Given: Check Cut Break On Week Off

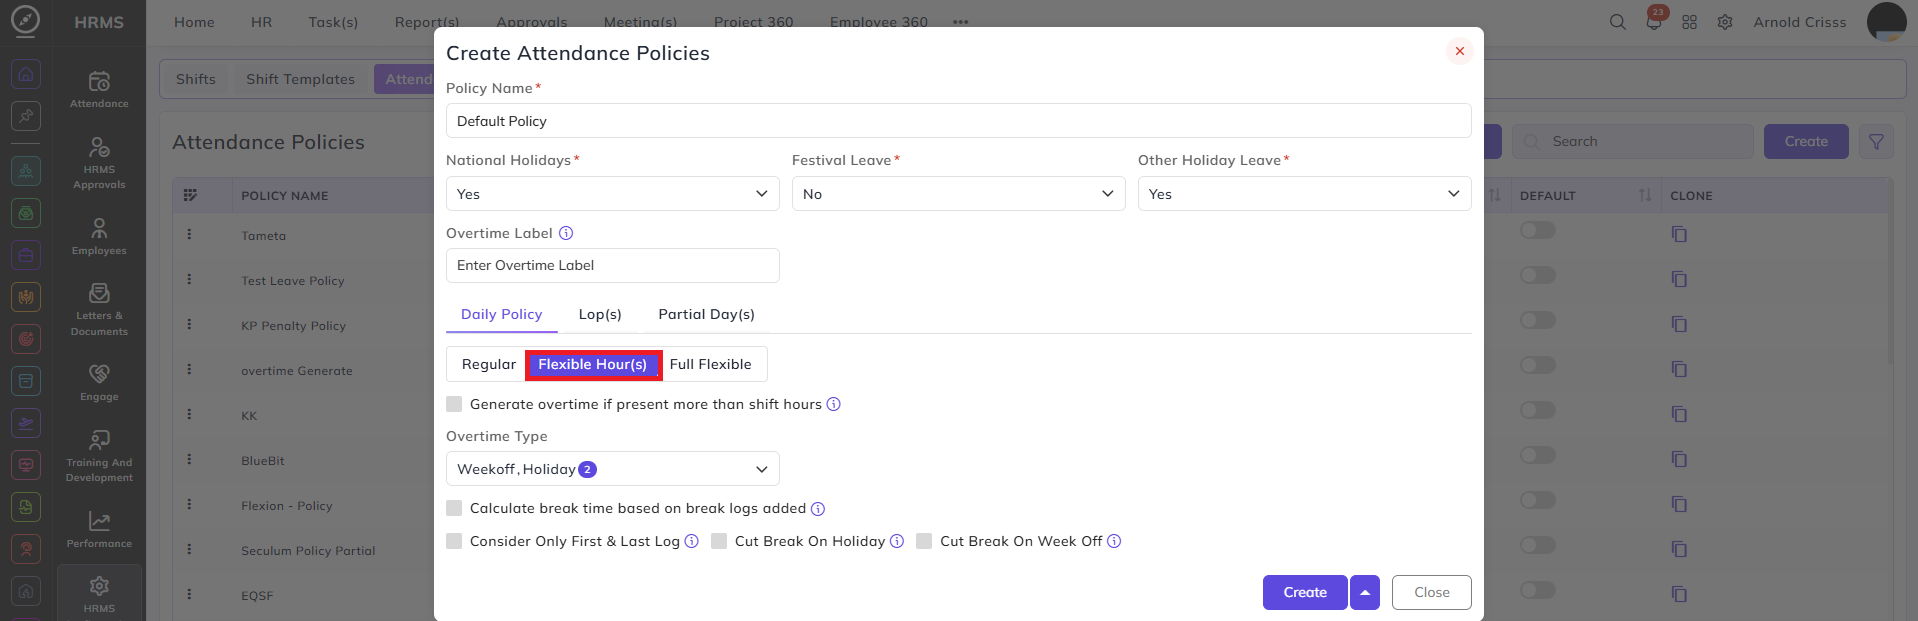Looking at the screenshot, I should pyautogui.click(x=924, y=541).
